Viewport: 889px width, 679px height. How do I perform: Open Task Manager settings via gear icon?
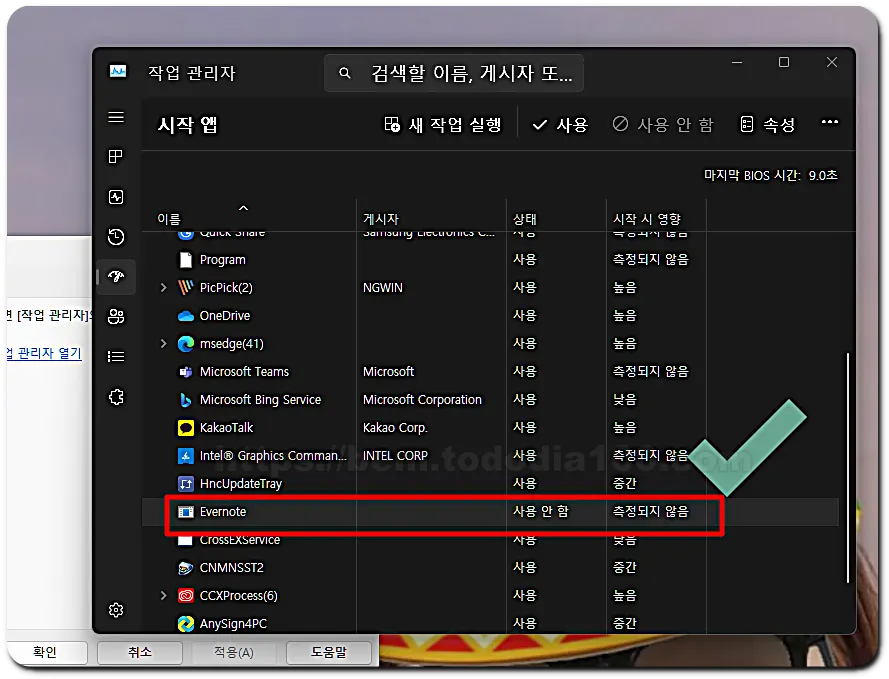116,610
